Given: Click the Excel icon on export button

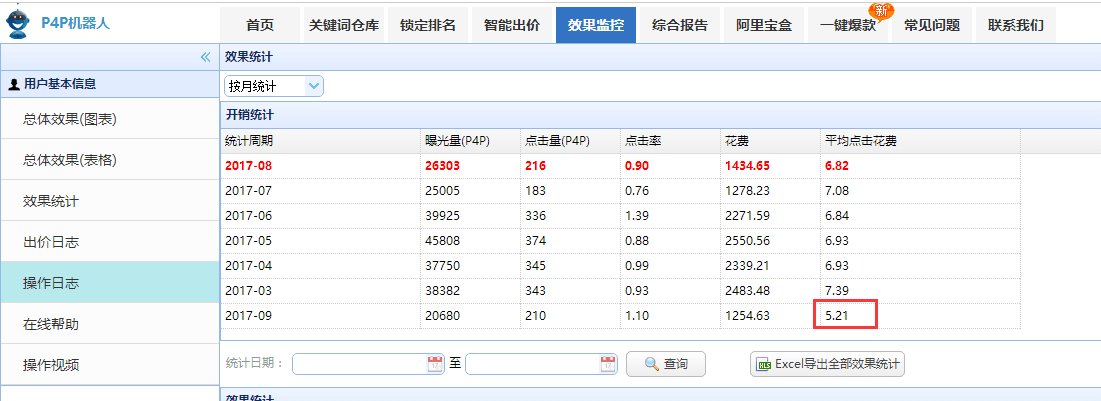Looking at the screenshot, I should (x=764, y=364).
